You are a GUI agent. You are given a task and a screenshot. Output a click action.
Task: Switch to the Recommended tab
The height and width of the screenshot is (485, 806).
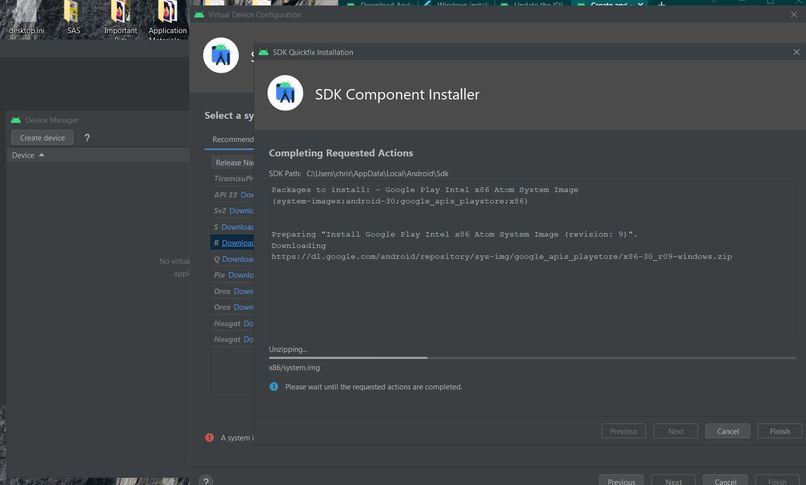(x=233, y=139)
